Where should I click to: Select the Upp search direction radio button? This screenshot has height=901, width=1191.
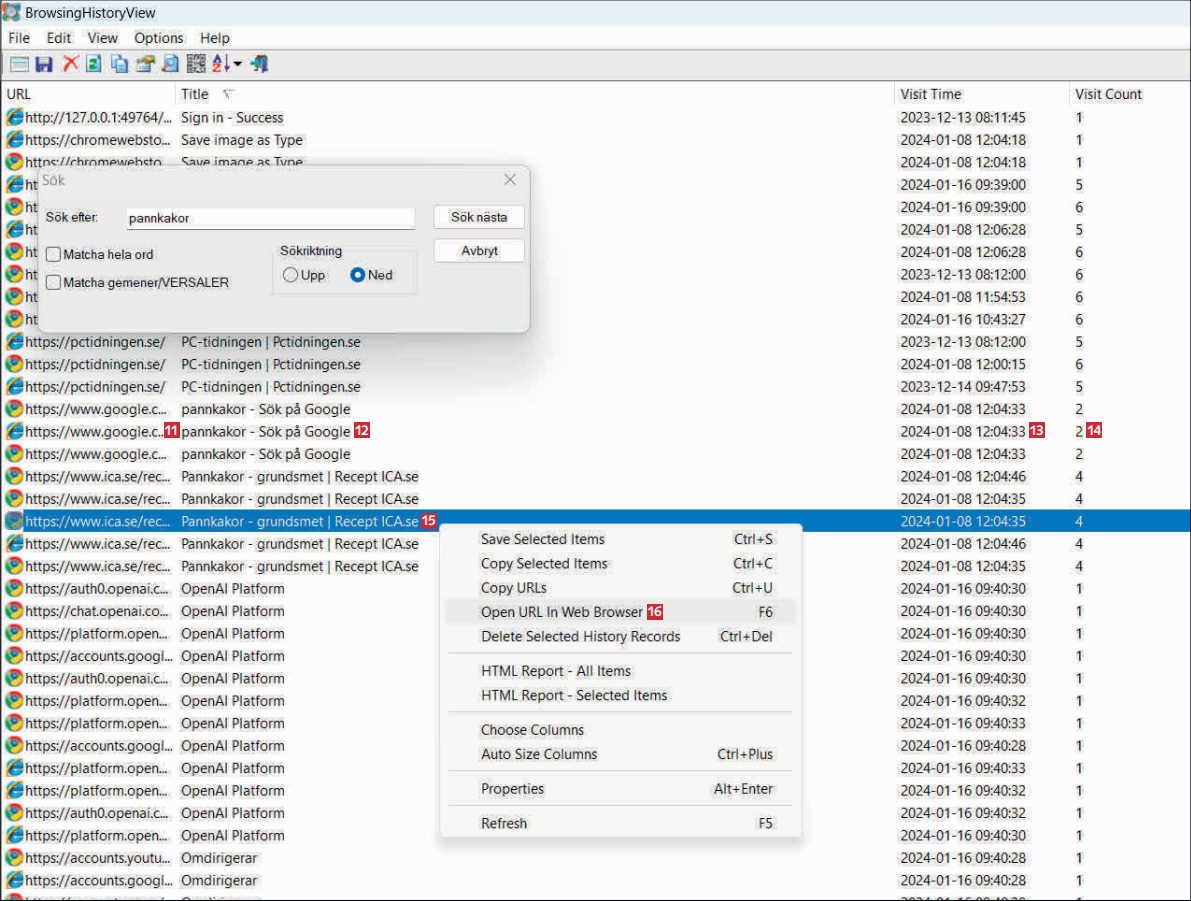[x=291, y=275]
